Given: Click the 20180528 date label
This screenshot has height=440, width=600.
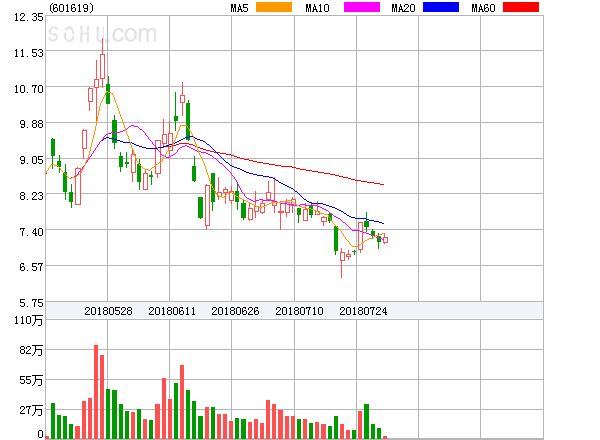Looking at the screenshot, I should pyautogui.click(x=108, y=311).
